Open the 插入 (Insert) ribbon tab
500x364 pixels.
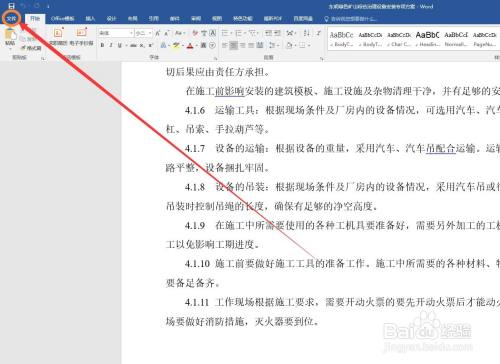pyautogui.click(x=90, y=18)
